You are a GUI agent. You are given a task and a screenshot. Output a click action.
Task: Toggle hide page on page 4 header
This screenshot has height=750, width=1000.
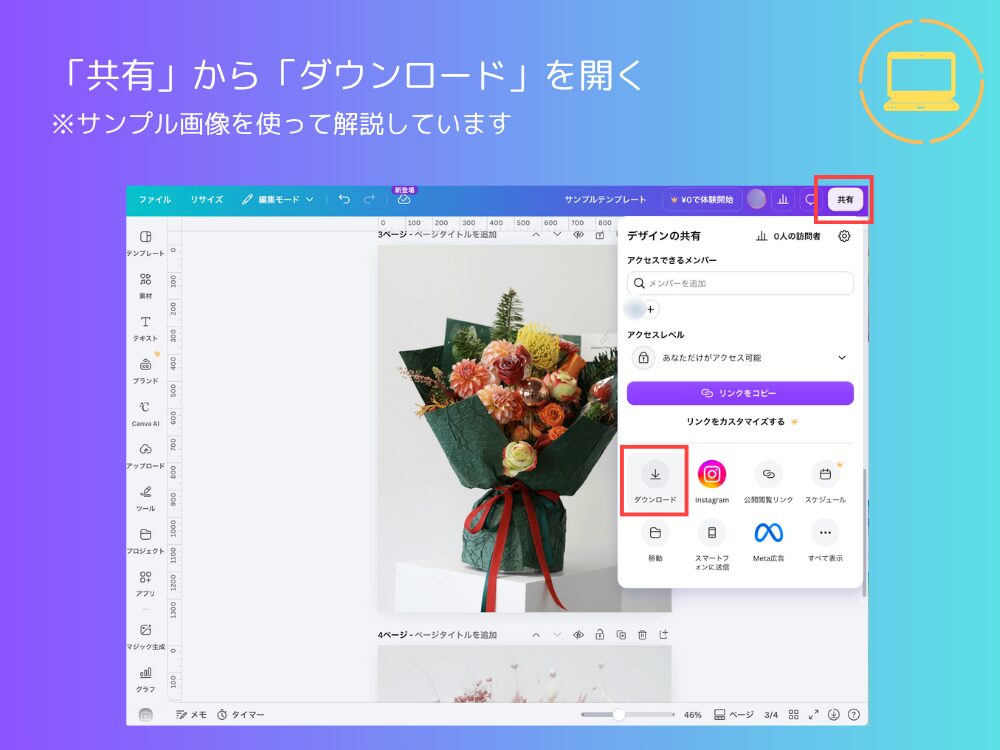click(578, 635)
